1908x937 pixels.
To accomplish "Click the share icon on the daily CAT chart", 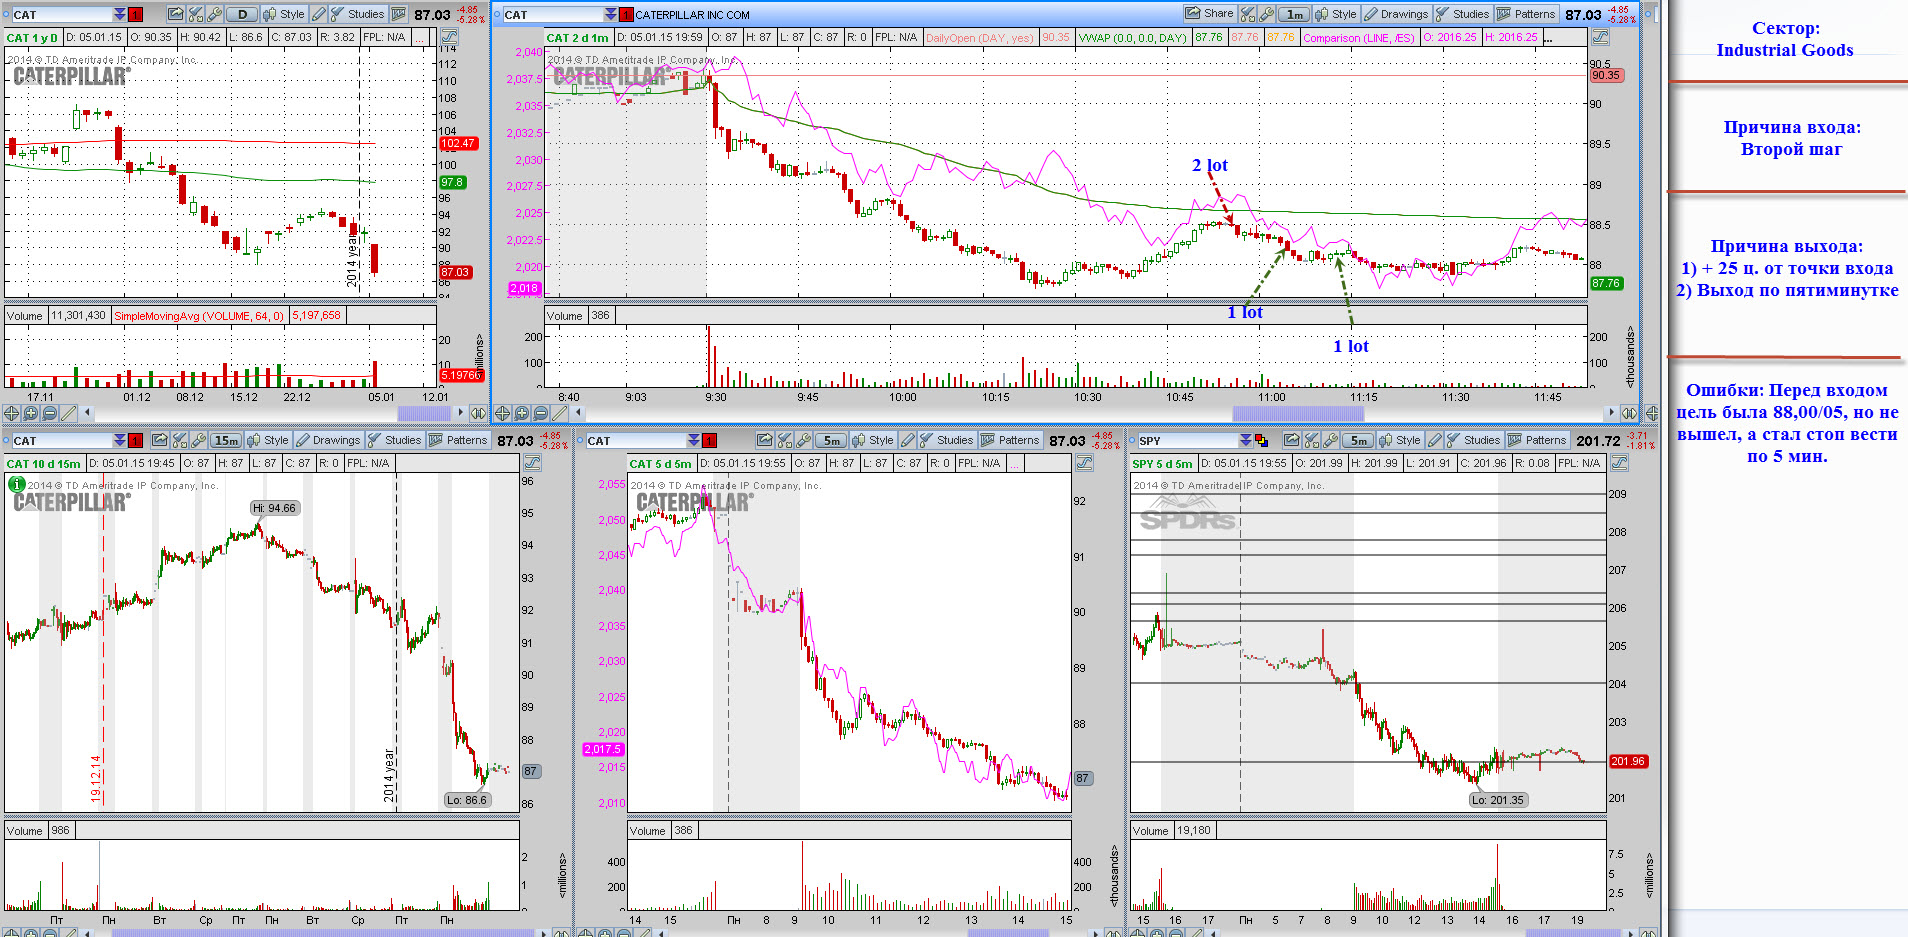I will [175, 14].
